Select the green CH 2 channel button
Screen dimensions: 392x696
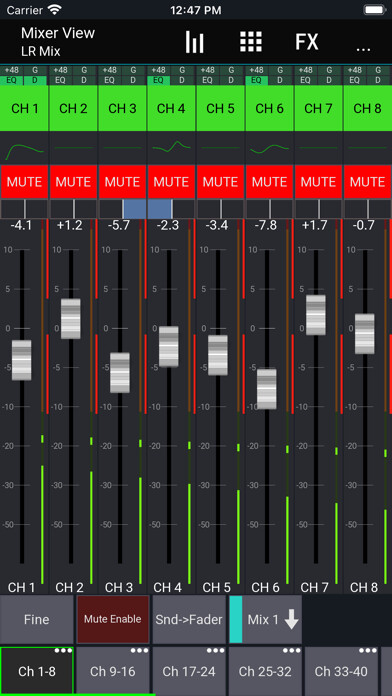point(73,108)
